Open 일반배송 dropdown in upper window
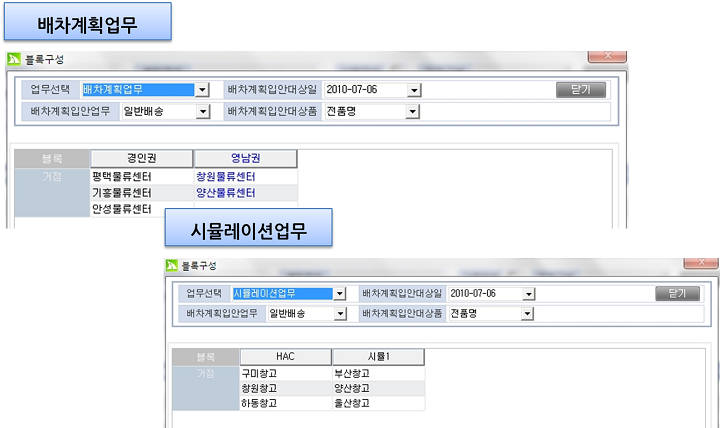The width and height of the screenshot is (720, 428). tap(202, 112)
